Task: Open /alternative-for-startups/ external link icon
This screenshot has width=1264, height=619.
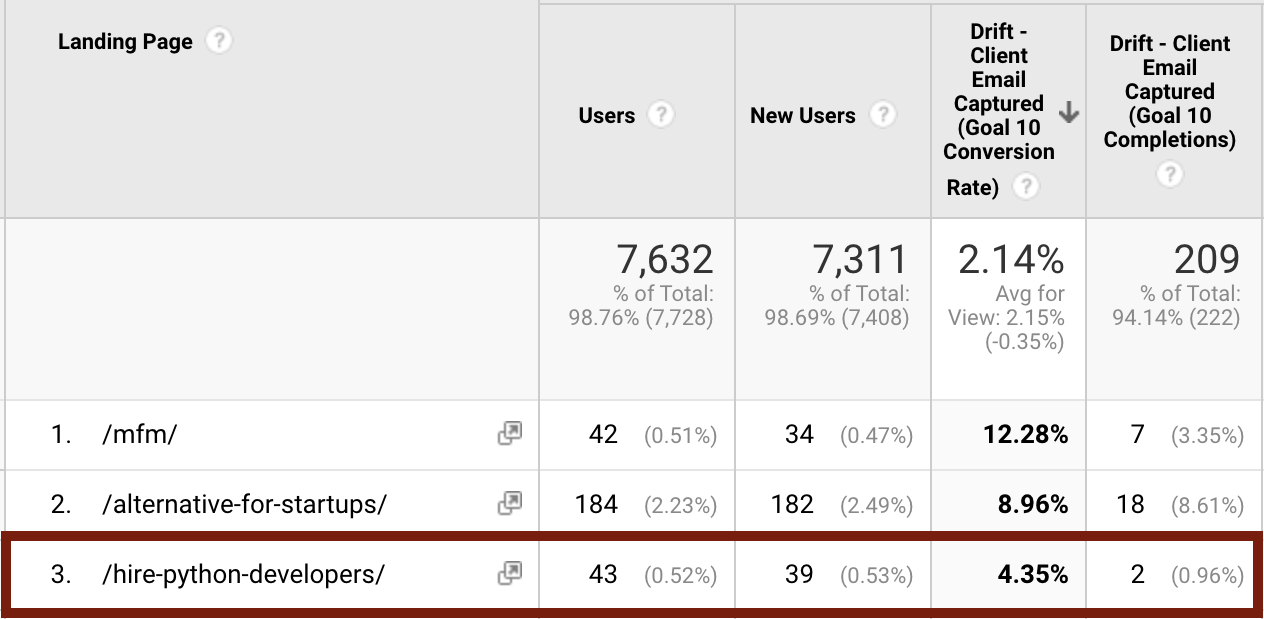Action: (510, 504)
